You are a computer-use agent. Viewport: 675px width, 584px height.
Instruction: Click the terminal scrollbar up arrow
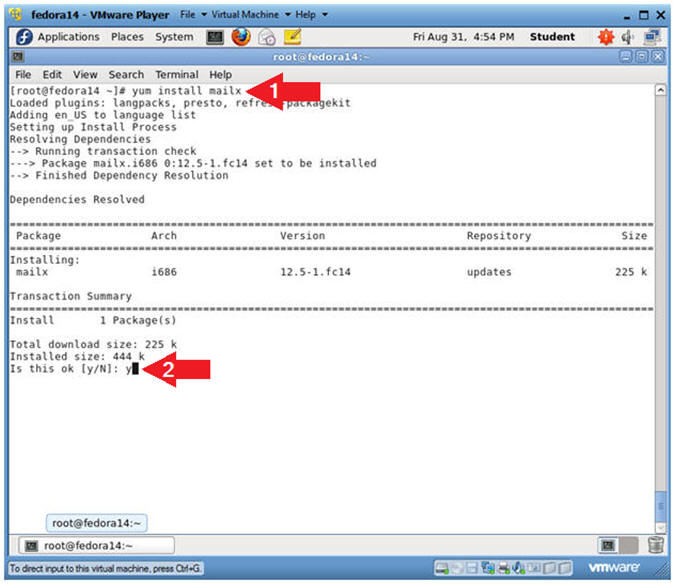[x=660, y=90]
